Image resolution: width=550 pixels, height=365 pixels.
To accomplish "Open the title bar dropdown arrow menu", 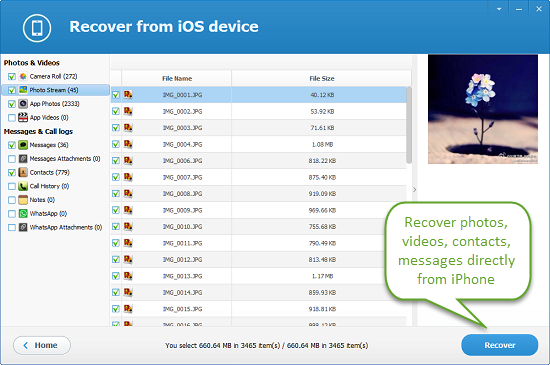I will pyautogui.click(x=499, y=9).
